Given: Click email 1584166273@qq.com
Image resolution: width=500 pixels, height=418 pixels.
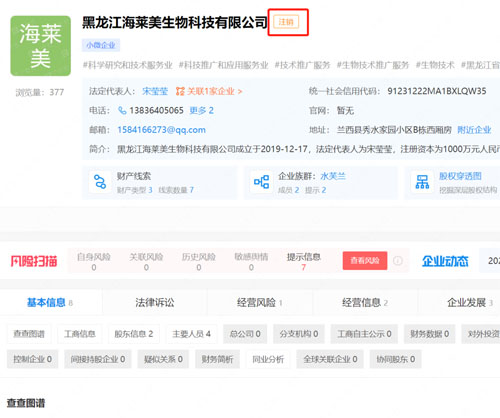Looking at the screenshot, I should pyautogui.click(x=161, y=130).
